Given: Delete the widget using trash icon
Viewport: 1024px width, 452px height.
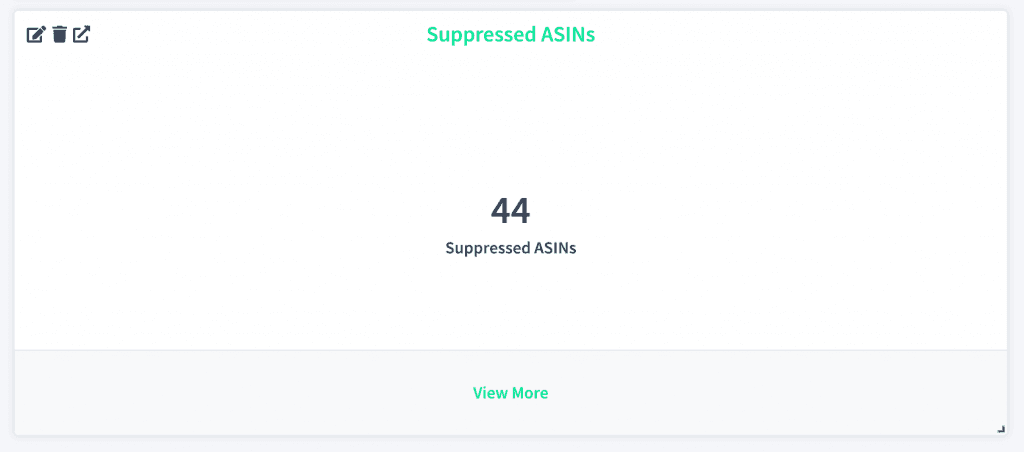Looking at the screenshot, I should coord(60,35).
